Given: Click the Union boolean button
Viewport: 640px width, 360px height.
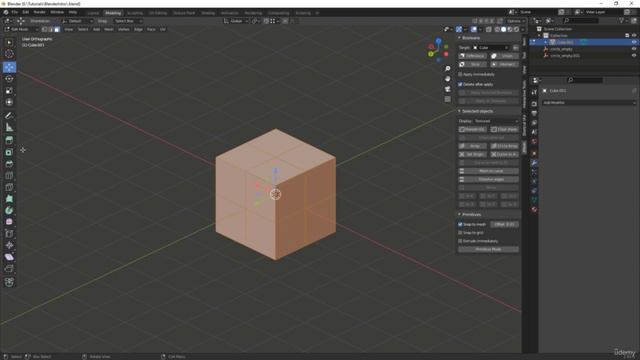Looking at the screenshot, I should tap(504, 56).
